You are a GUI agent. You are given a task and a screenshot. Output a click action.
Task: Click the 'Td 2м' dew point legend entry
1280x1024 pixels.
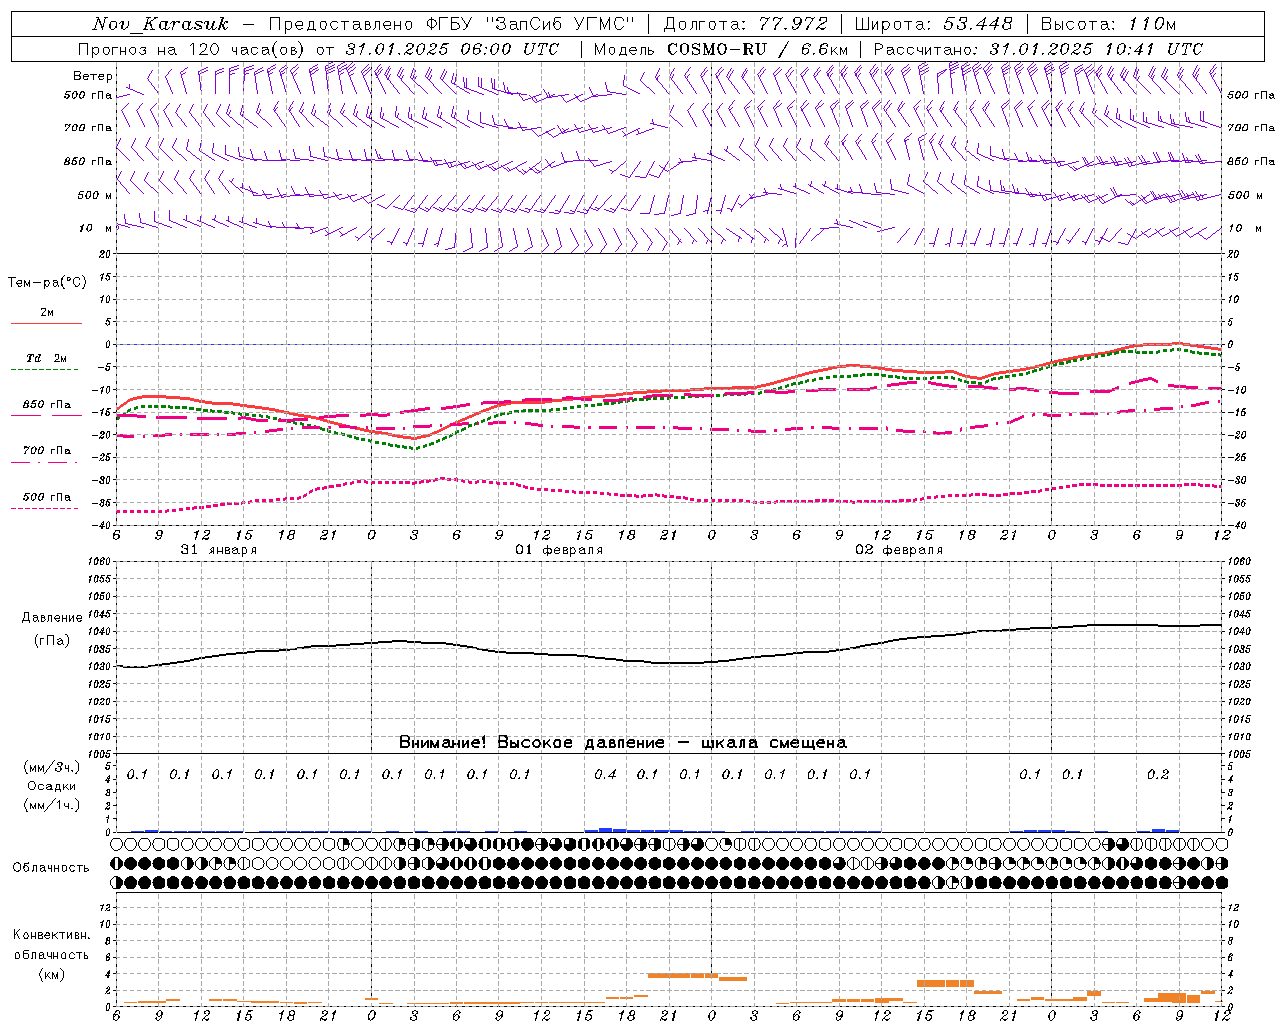(x=46, y=358)
